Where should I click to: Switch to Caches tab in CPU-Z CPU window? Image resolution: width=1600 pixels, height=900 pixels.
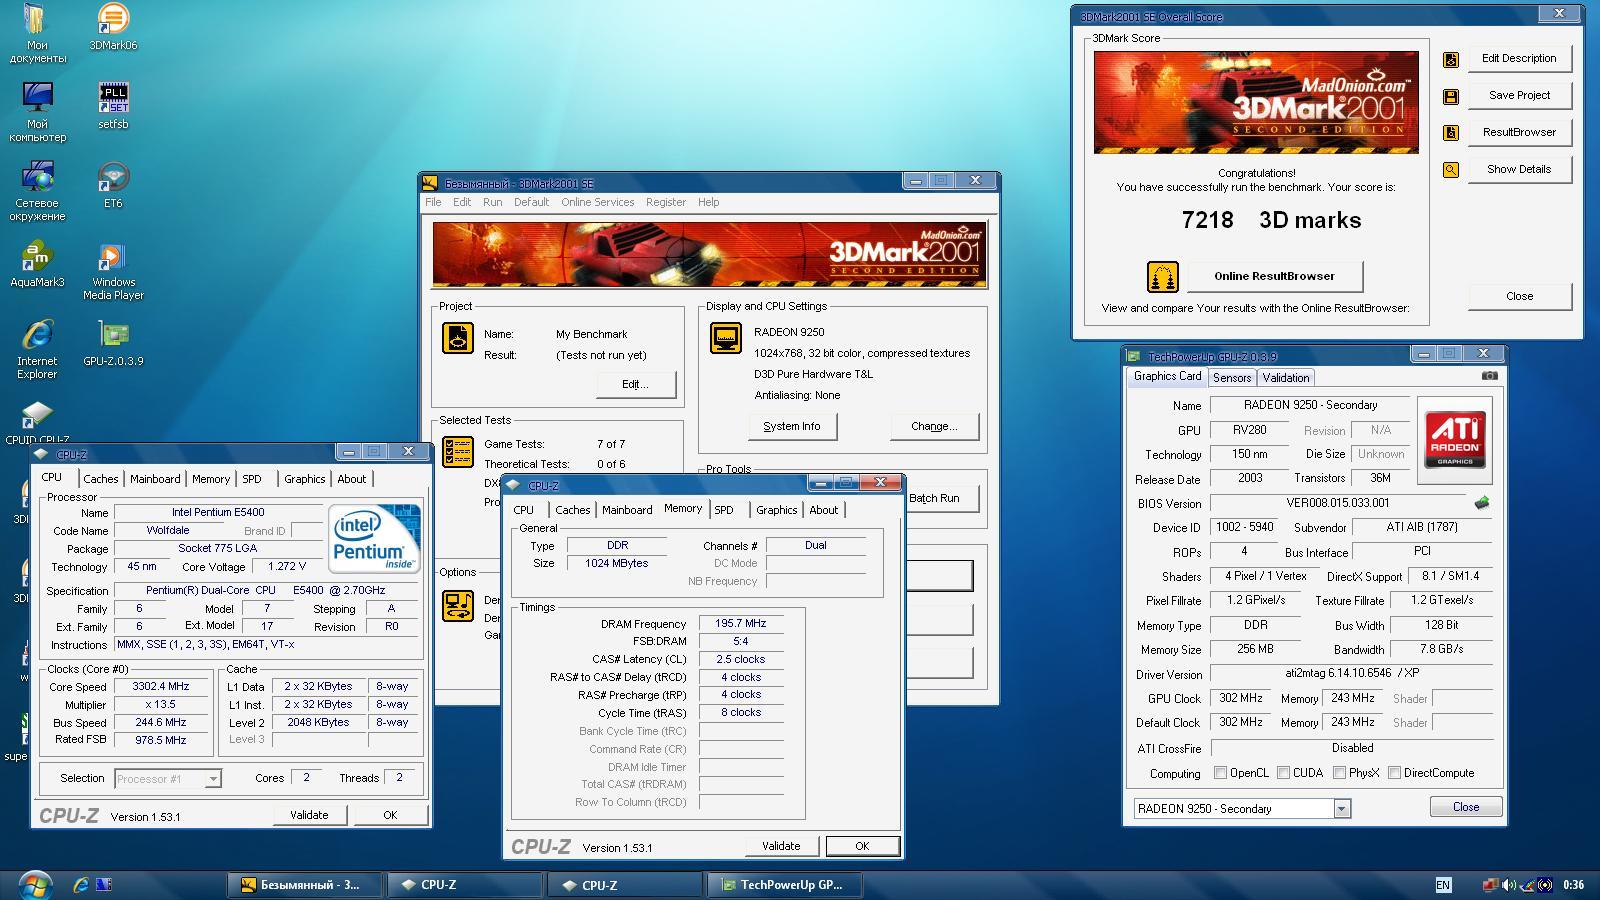(100, 479)
